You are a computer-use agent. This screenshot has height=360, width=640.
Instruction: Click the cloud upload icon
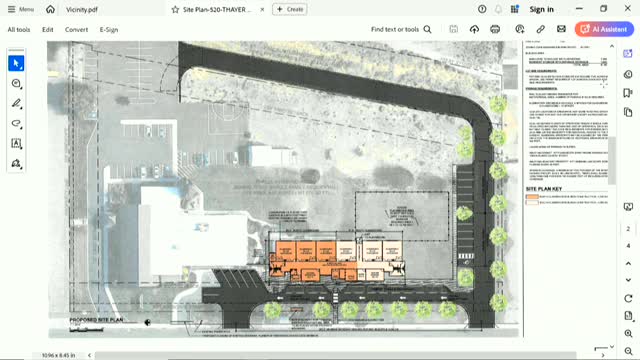coord(474,29)
